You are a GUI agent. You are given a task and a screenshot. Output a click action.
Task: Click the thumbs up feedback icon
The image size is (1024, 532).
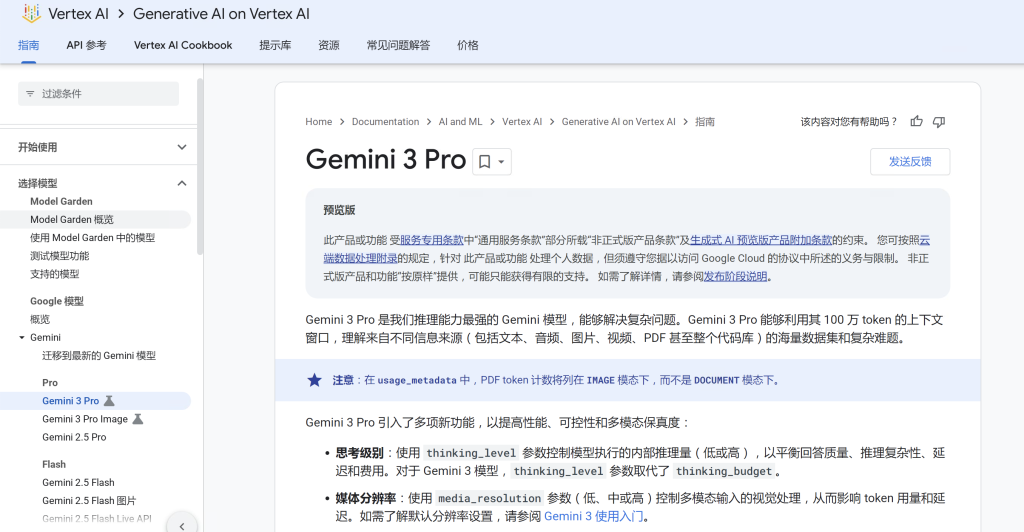[917, 121]
